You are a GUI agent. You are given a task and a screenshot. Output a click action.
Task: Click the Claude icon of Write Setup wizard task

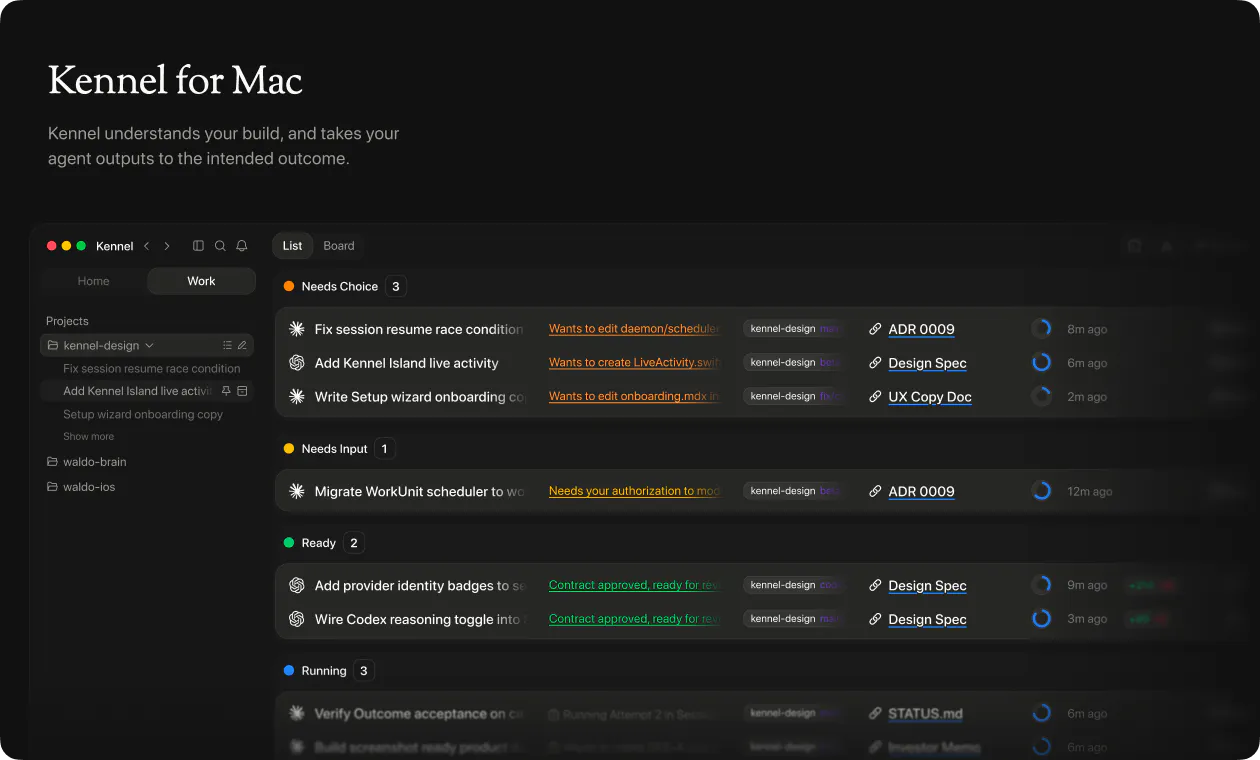tap(296, 397)
